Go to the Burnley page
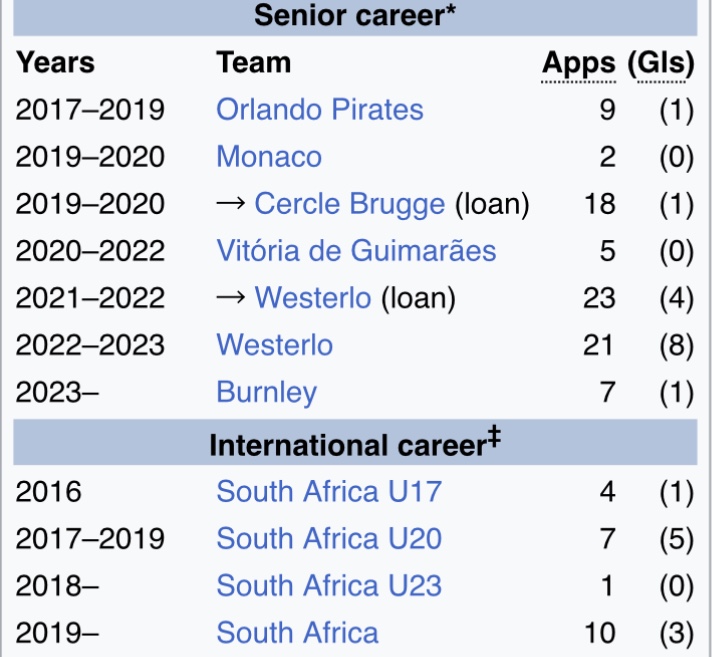The width and height of the screenshot is (714, 657). tap(266, 392)
